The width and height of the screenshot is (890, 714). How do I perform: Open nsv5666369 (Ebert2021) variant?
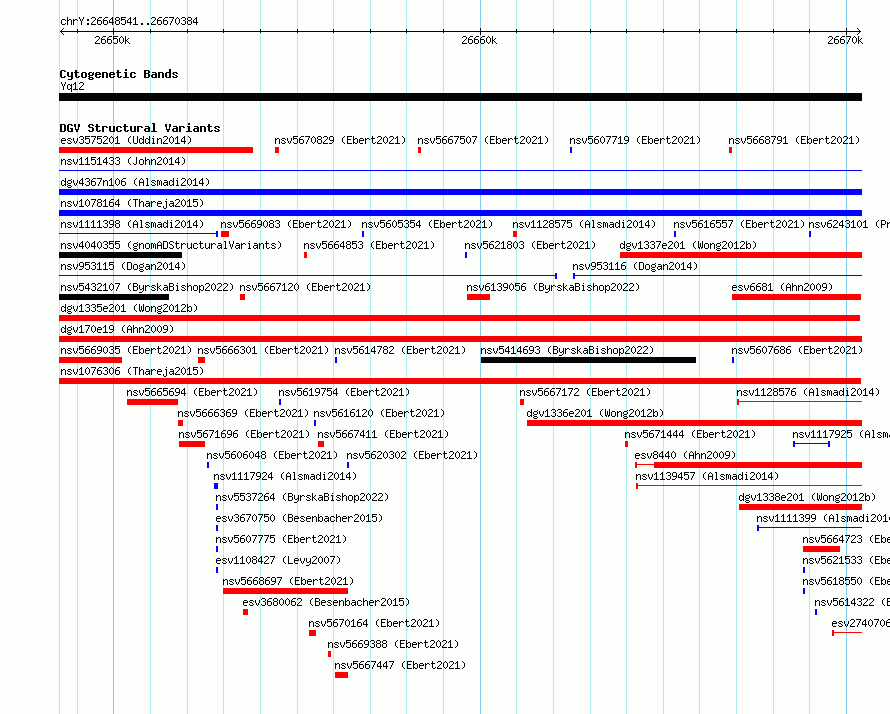[x=244, y=413]
